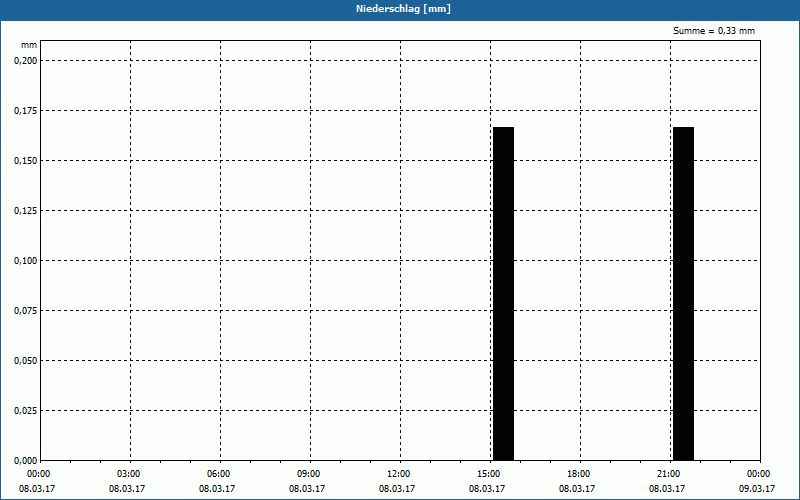Click the 0,150 y-axis value
This screenshot has height=500, width=800.
click(x=26, y=161)
